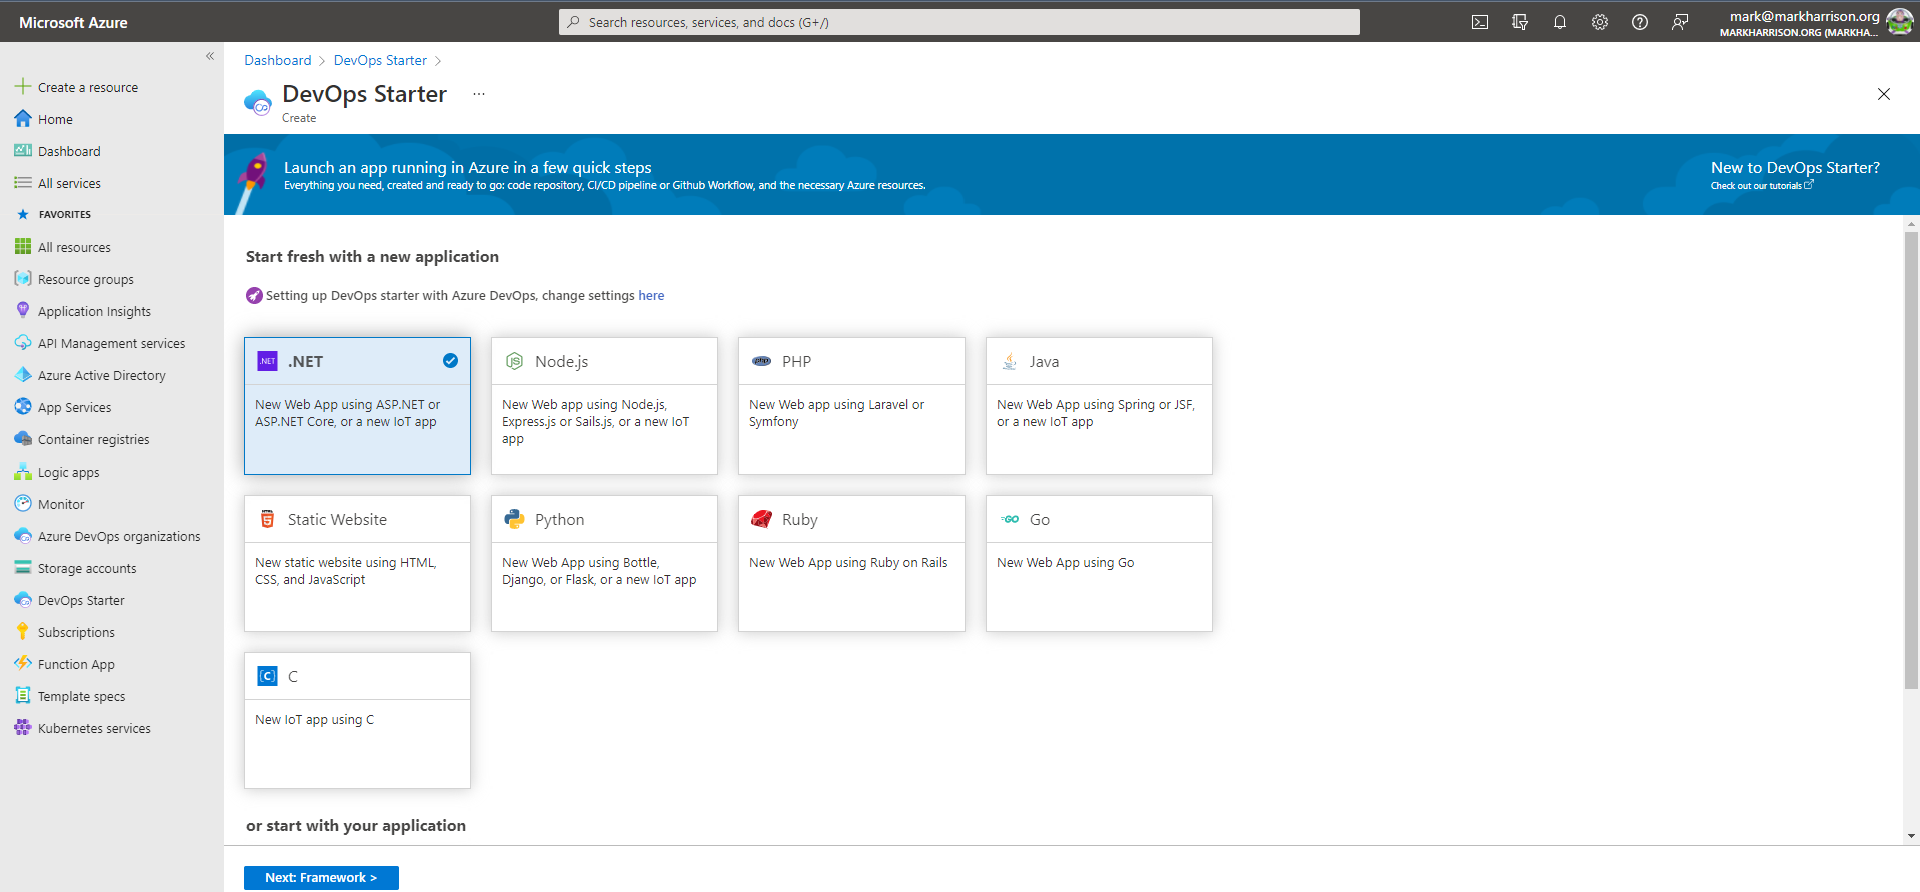Open the Feedback icon in header
The height and width of the screenshot is (892, 1920).
pos(1680,22)
